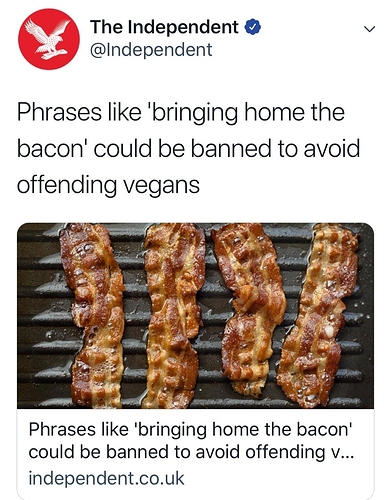
Task: Select the tweet's first line 'Phrases like'
Action: point(79,112)
